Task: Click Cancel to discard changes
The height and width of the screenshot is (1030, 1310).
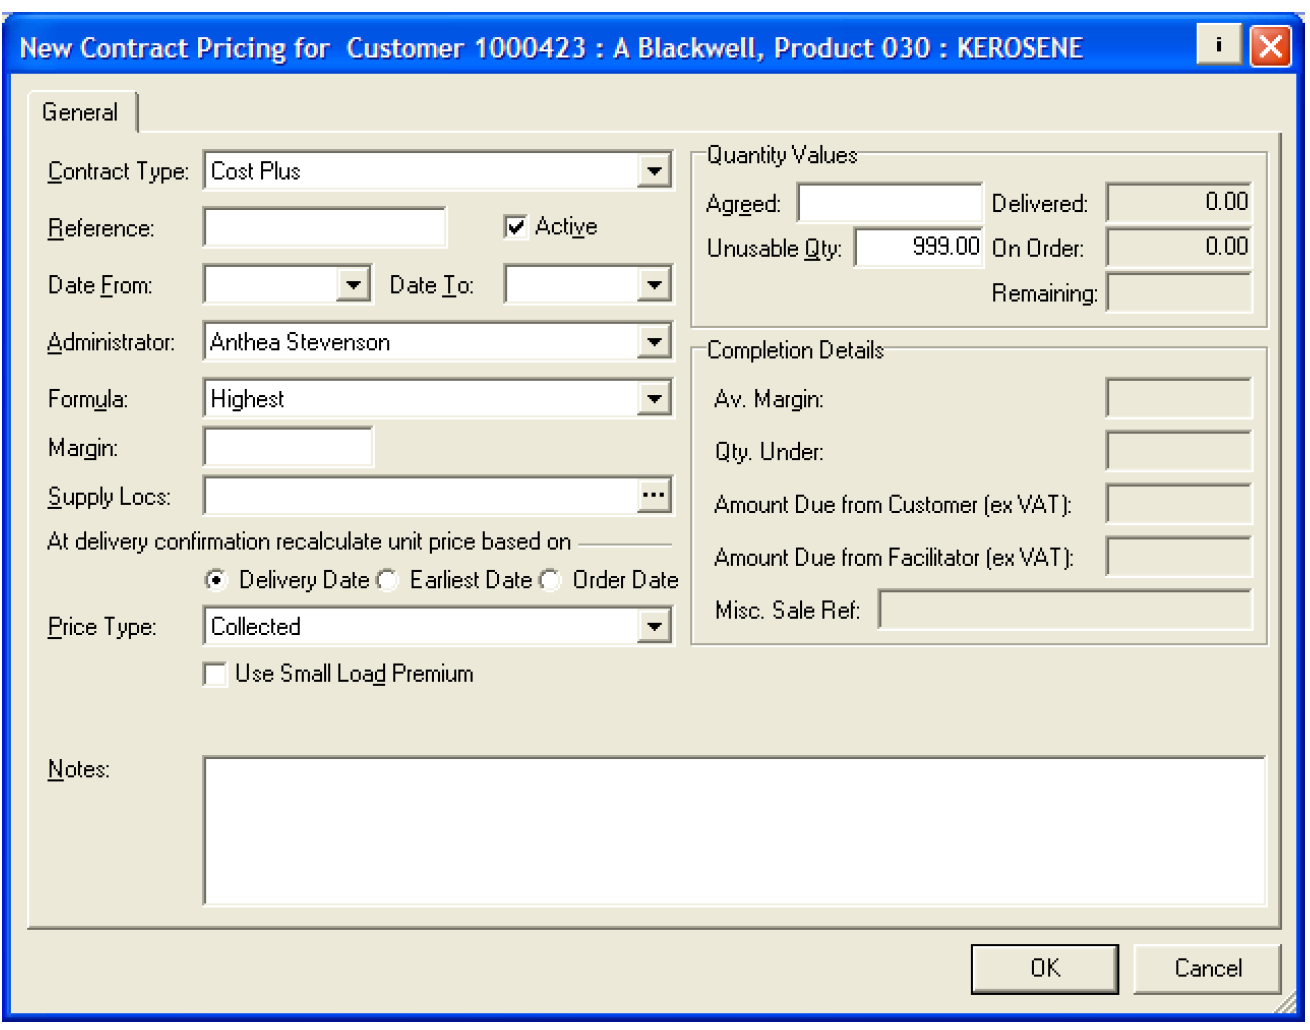Action: 1207,968
